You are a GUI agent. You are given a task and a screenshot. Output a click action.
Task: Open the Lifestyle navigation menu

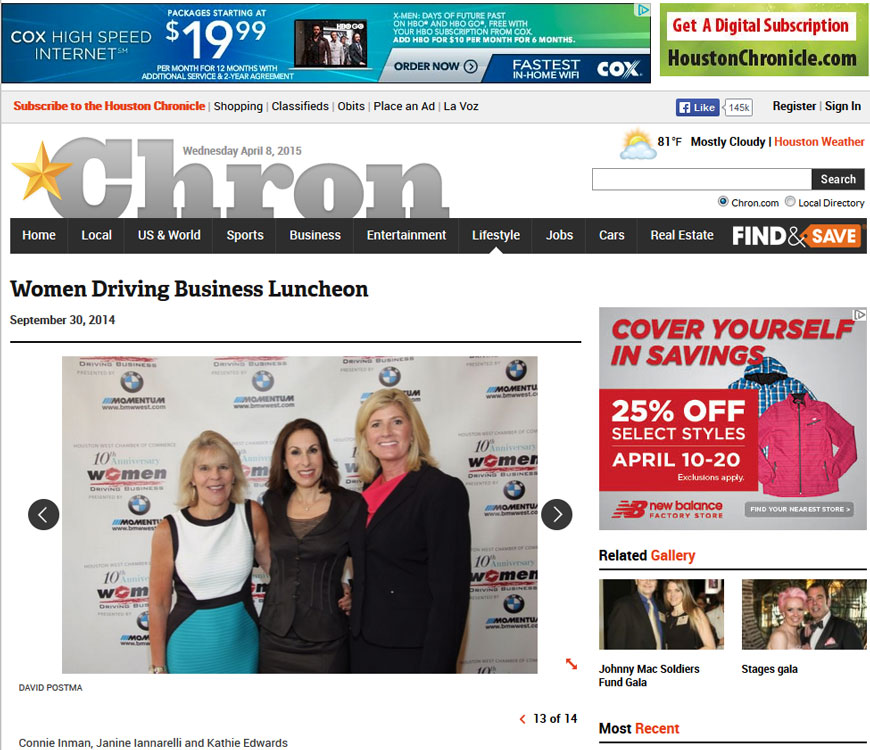coord(495,235)
